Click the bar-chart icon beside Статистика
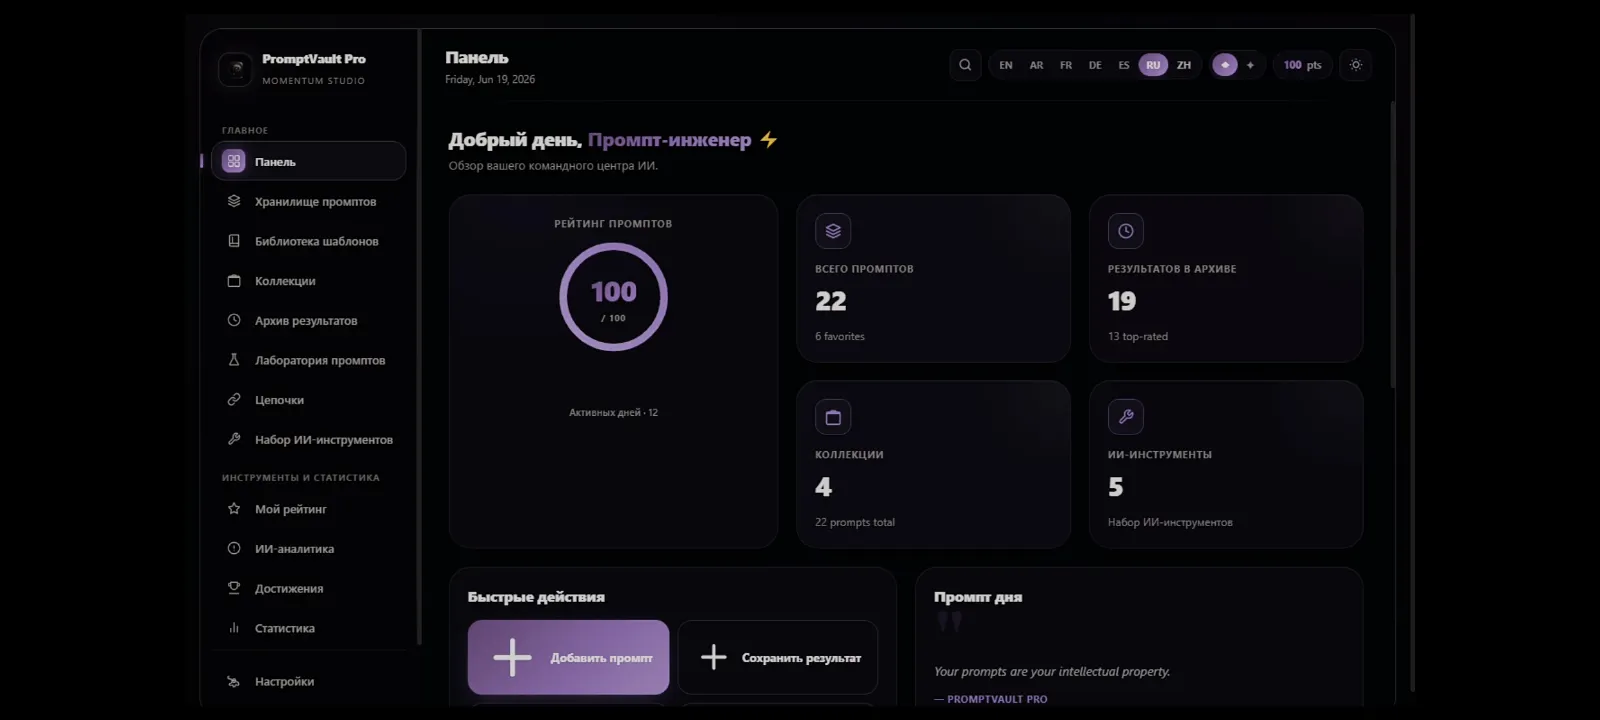This screenshot has height=720, width=1600. point(234,628)
